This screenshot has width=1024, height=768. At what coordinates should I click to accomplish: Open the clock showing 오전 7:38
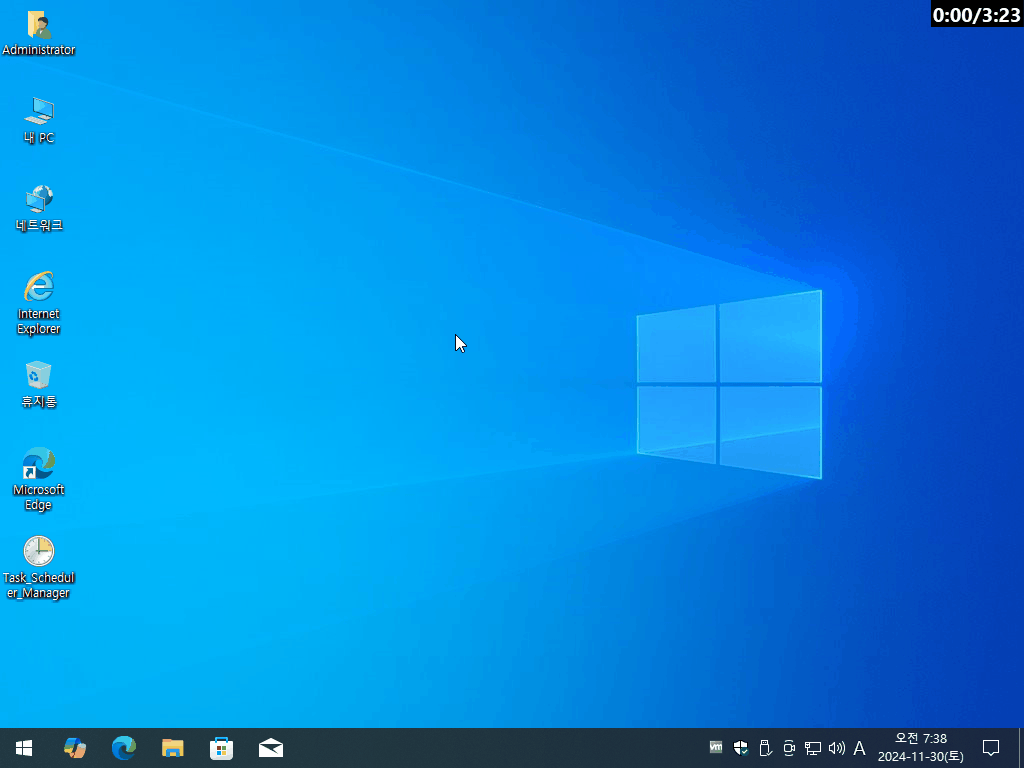(921, 748)
